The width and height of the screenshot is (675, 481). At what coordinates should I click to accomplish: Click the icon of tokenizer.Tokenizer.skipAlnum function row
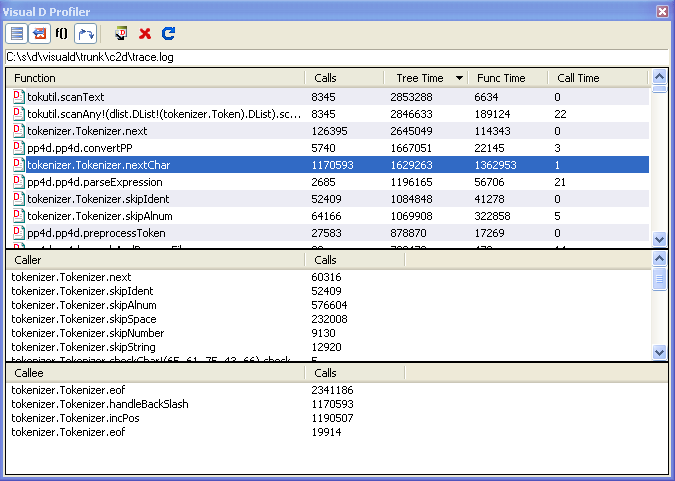(x=18, y=215)
